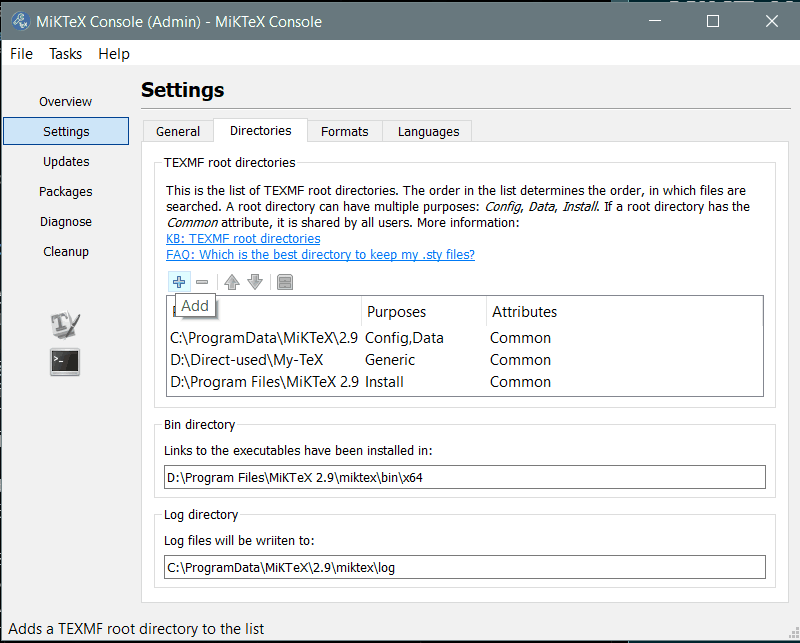This screenshot has width=800, height=643.
Task: Click the MiKTeX icon in the title bar
Action: pyautogui.click(x=19, y=21)
